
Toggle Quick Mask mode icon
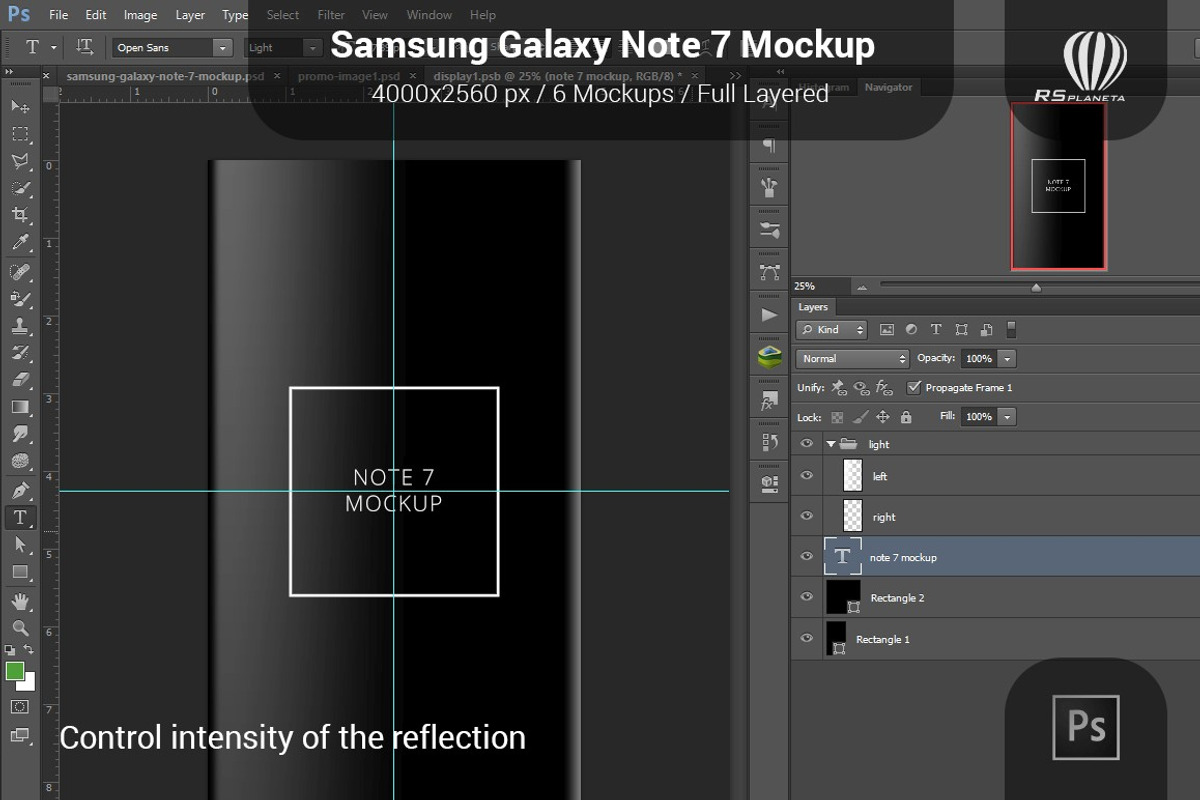click(20, 707)
